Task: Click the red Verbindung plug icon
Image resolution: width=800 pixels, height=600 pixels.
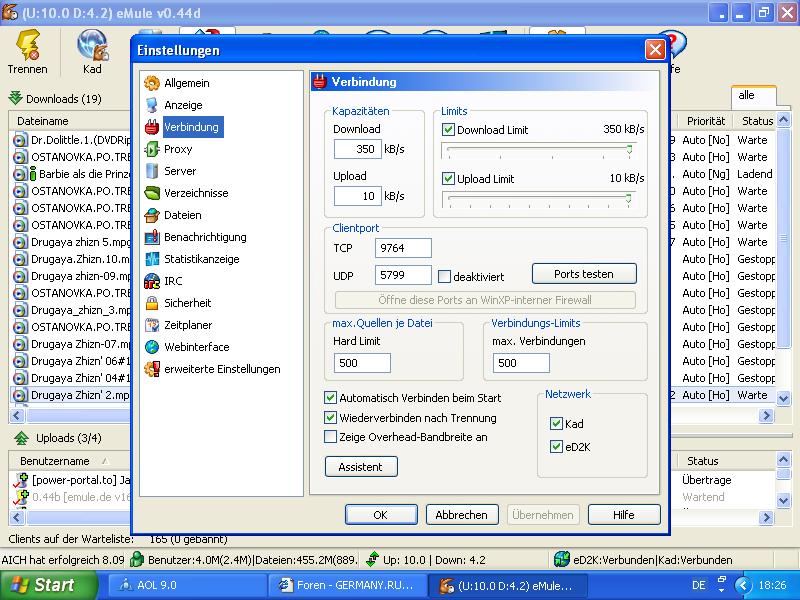Action: [152, 127]
